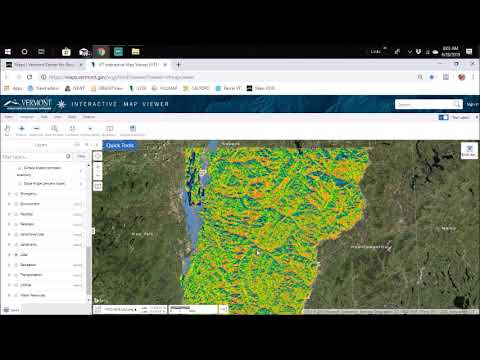Click the Zoom Out minus tool

click(x=36, y=129)
